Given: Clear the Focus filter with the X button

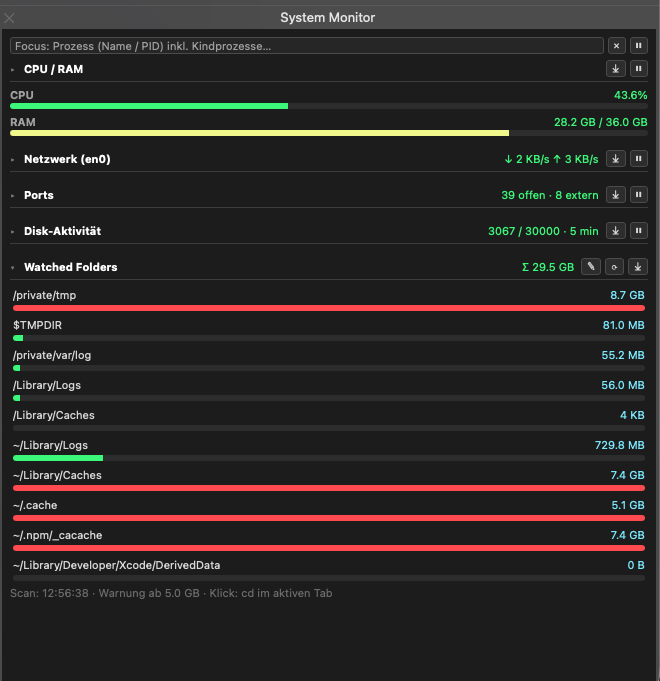Looking at the screenshot, I should coord(616,46).
